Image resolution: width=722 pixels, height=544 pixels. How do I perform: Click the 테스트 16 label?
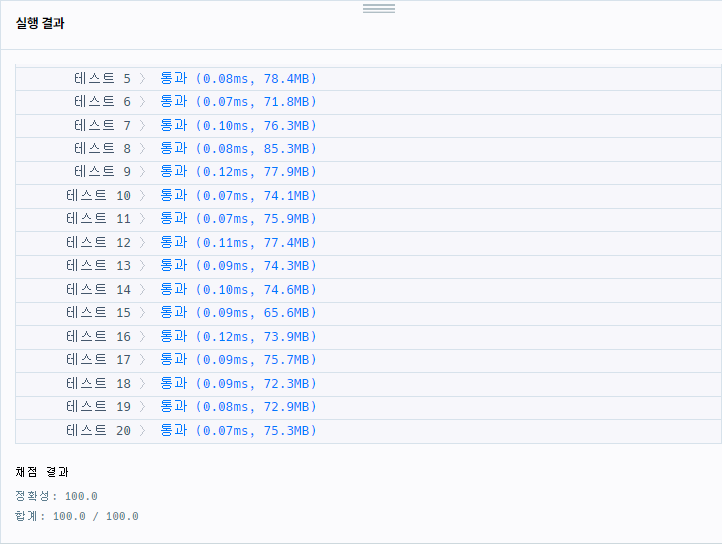[99, 337]
